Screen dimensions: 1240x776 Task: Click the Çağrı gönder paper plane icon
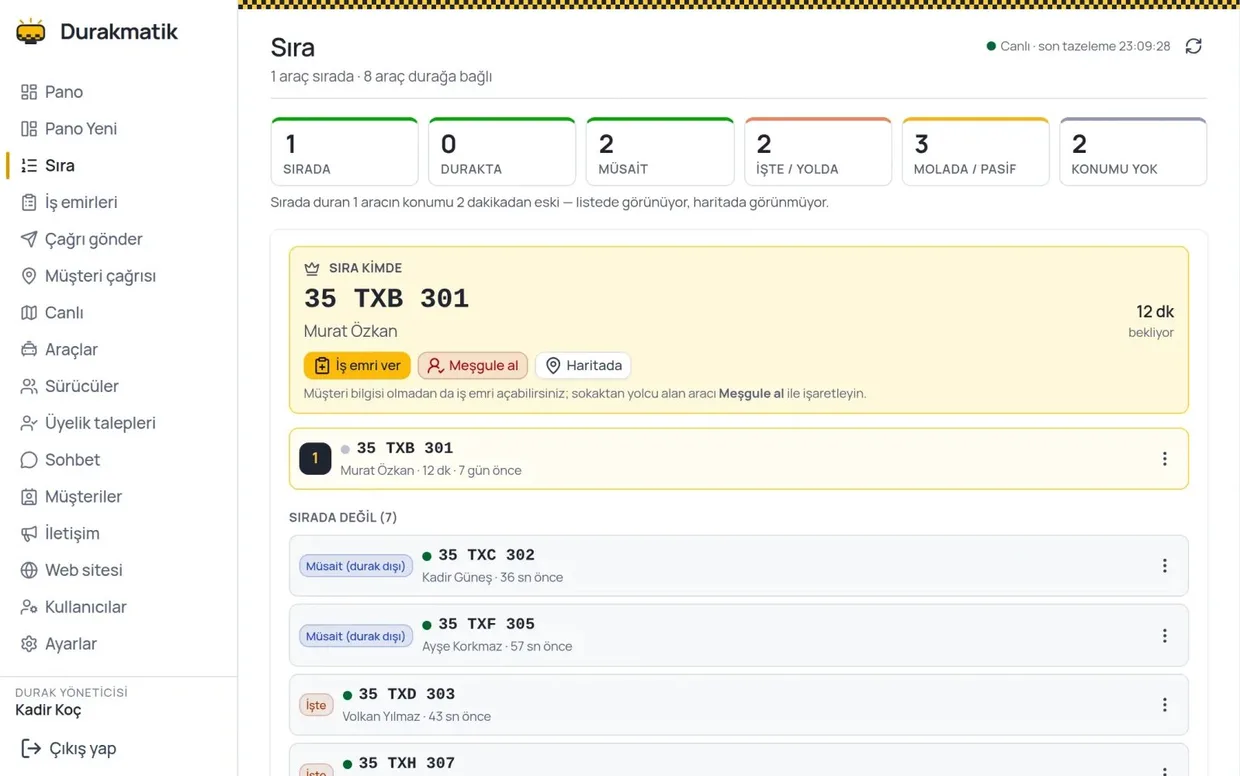[29, 239]
